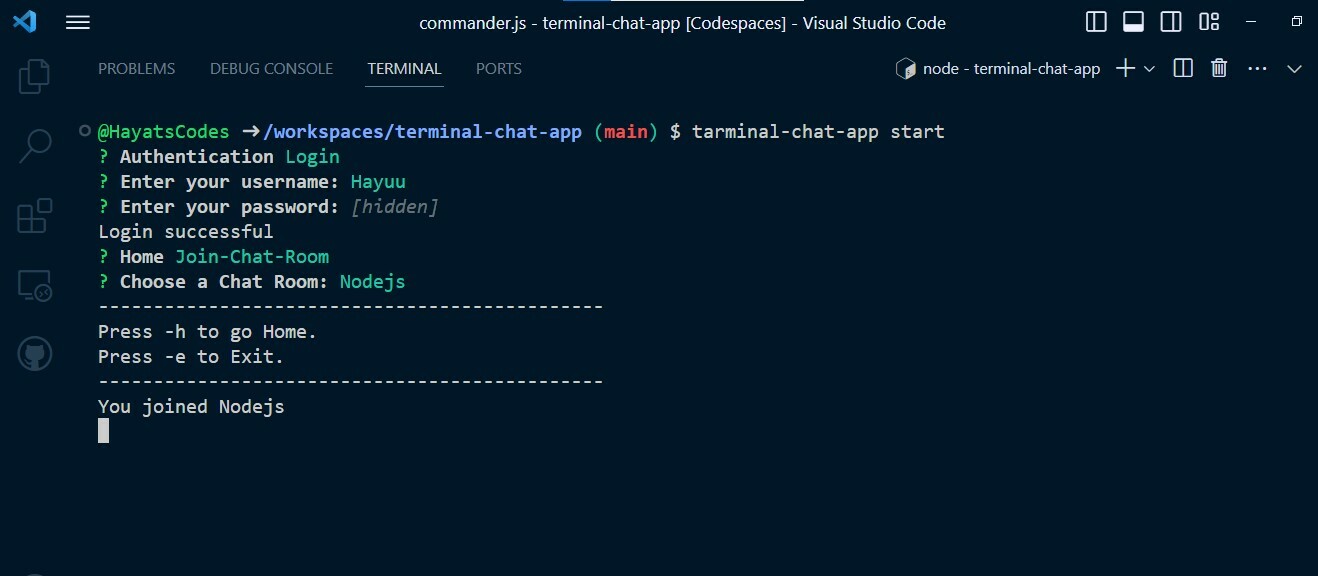Open the application hamburger menu

(x=77, y=21)
